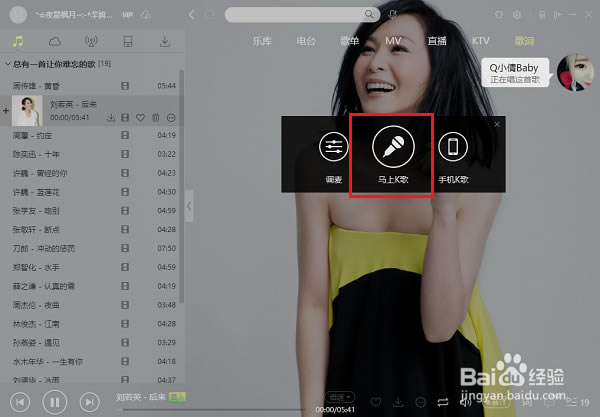Select song 周蕙 - 约定
The image size is (600, 417).
point(33,135)
